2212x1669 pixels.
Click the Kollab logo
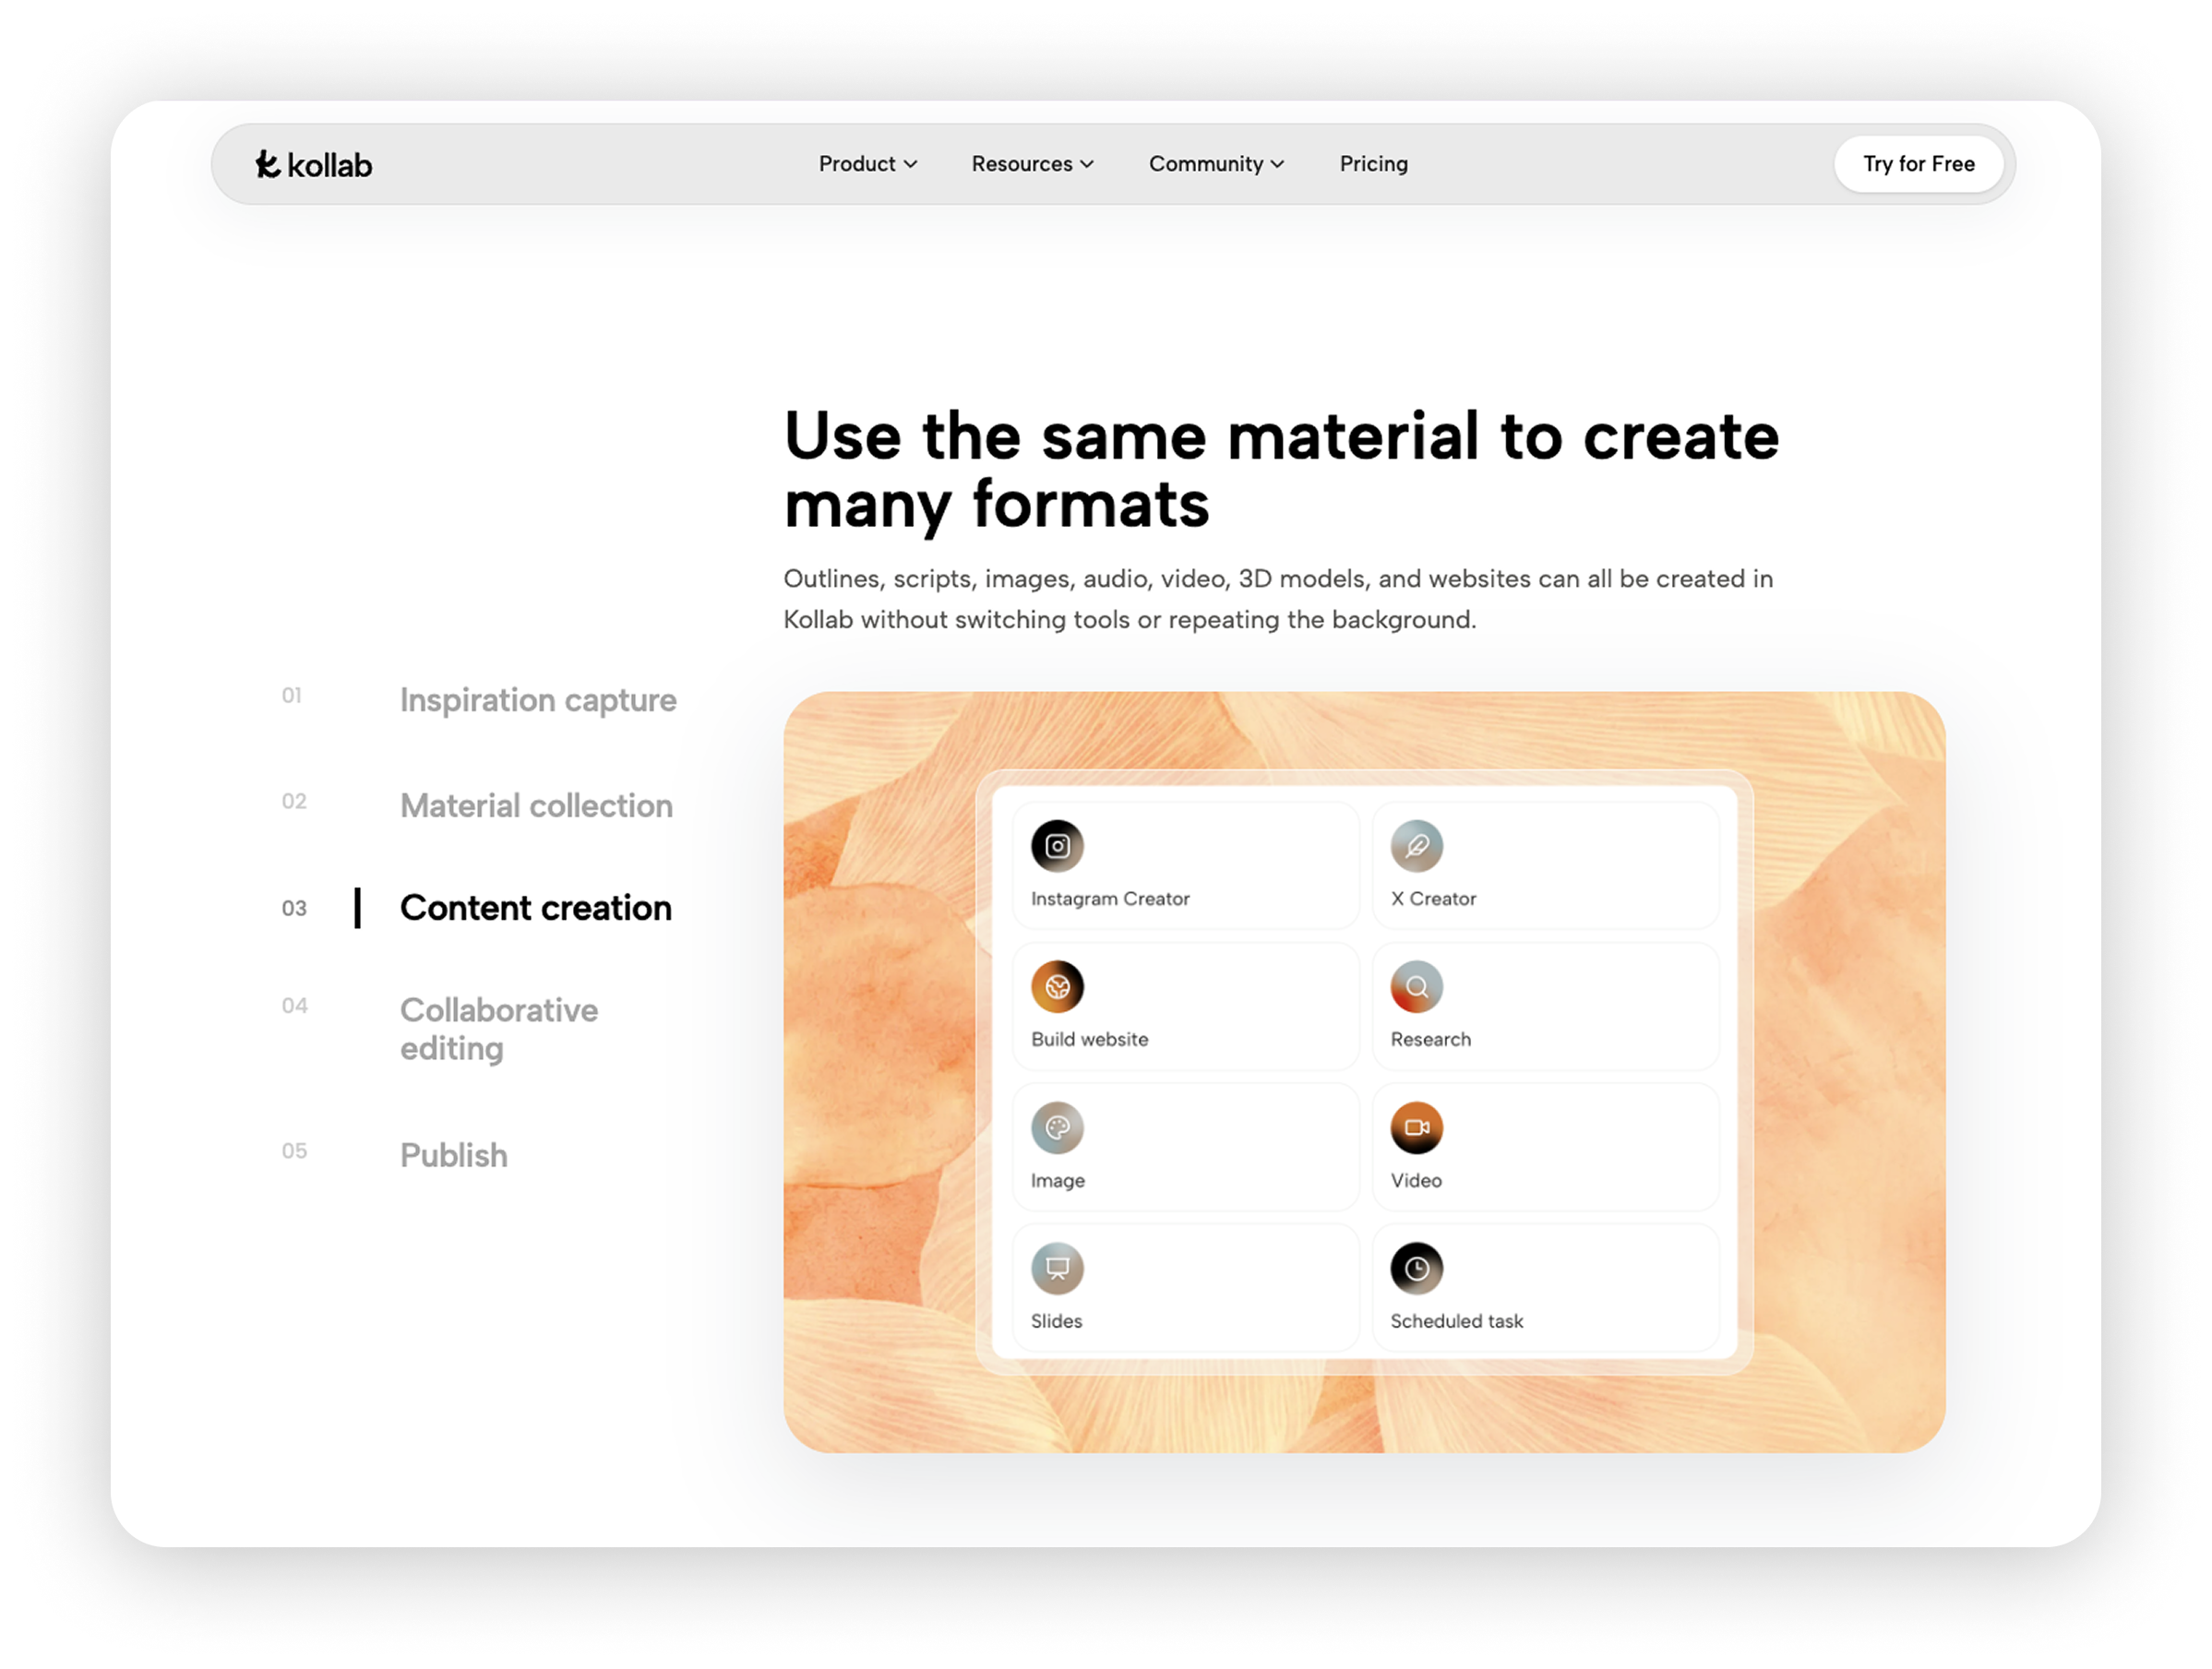(x=313, y=164)
